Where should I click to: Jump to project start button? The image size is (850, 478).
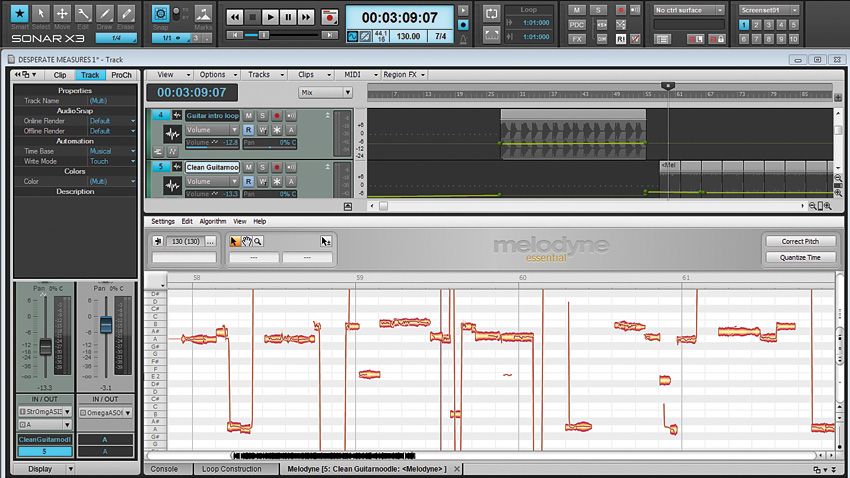pos(234,35)
